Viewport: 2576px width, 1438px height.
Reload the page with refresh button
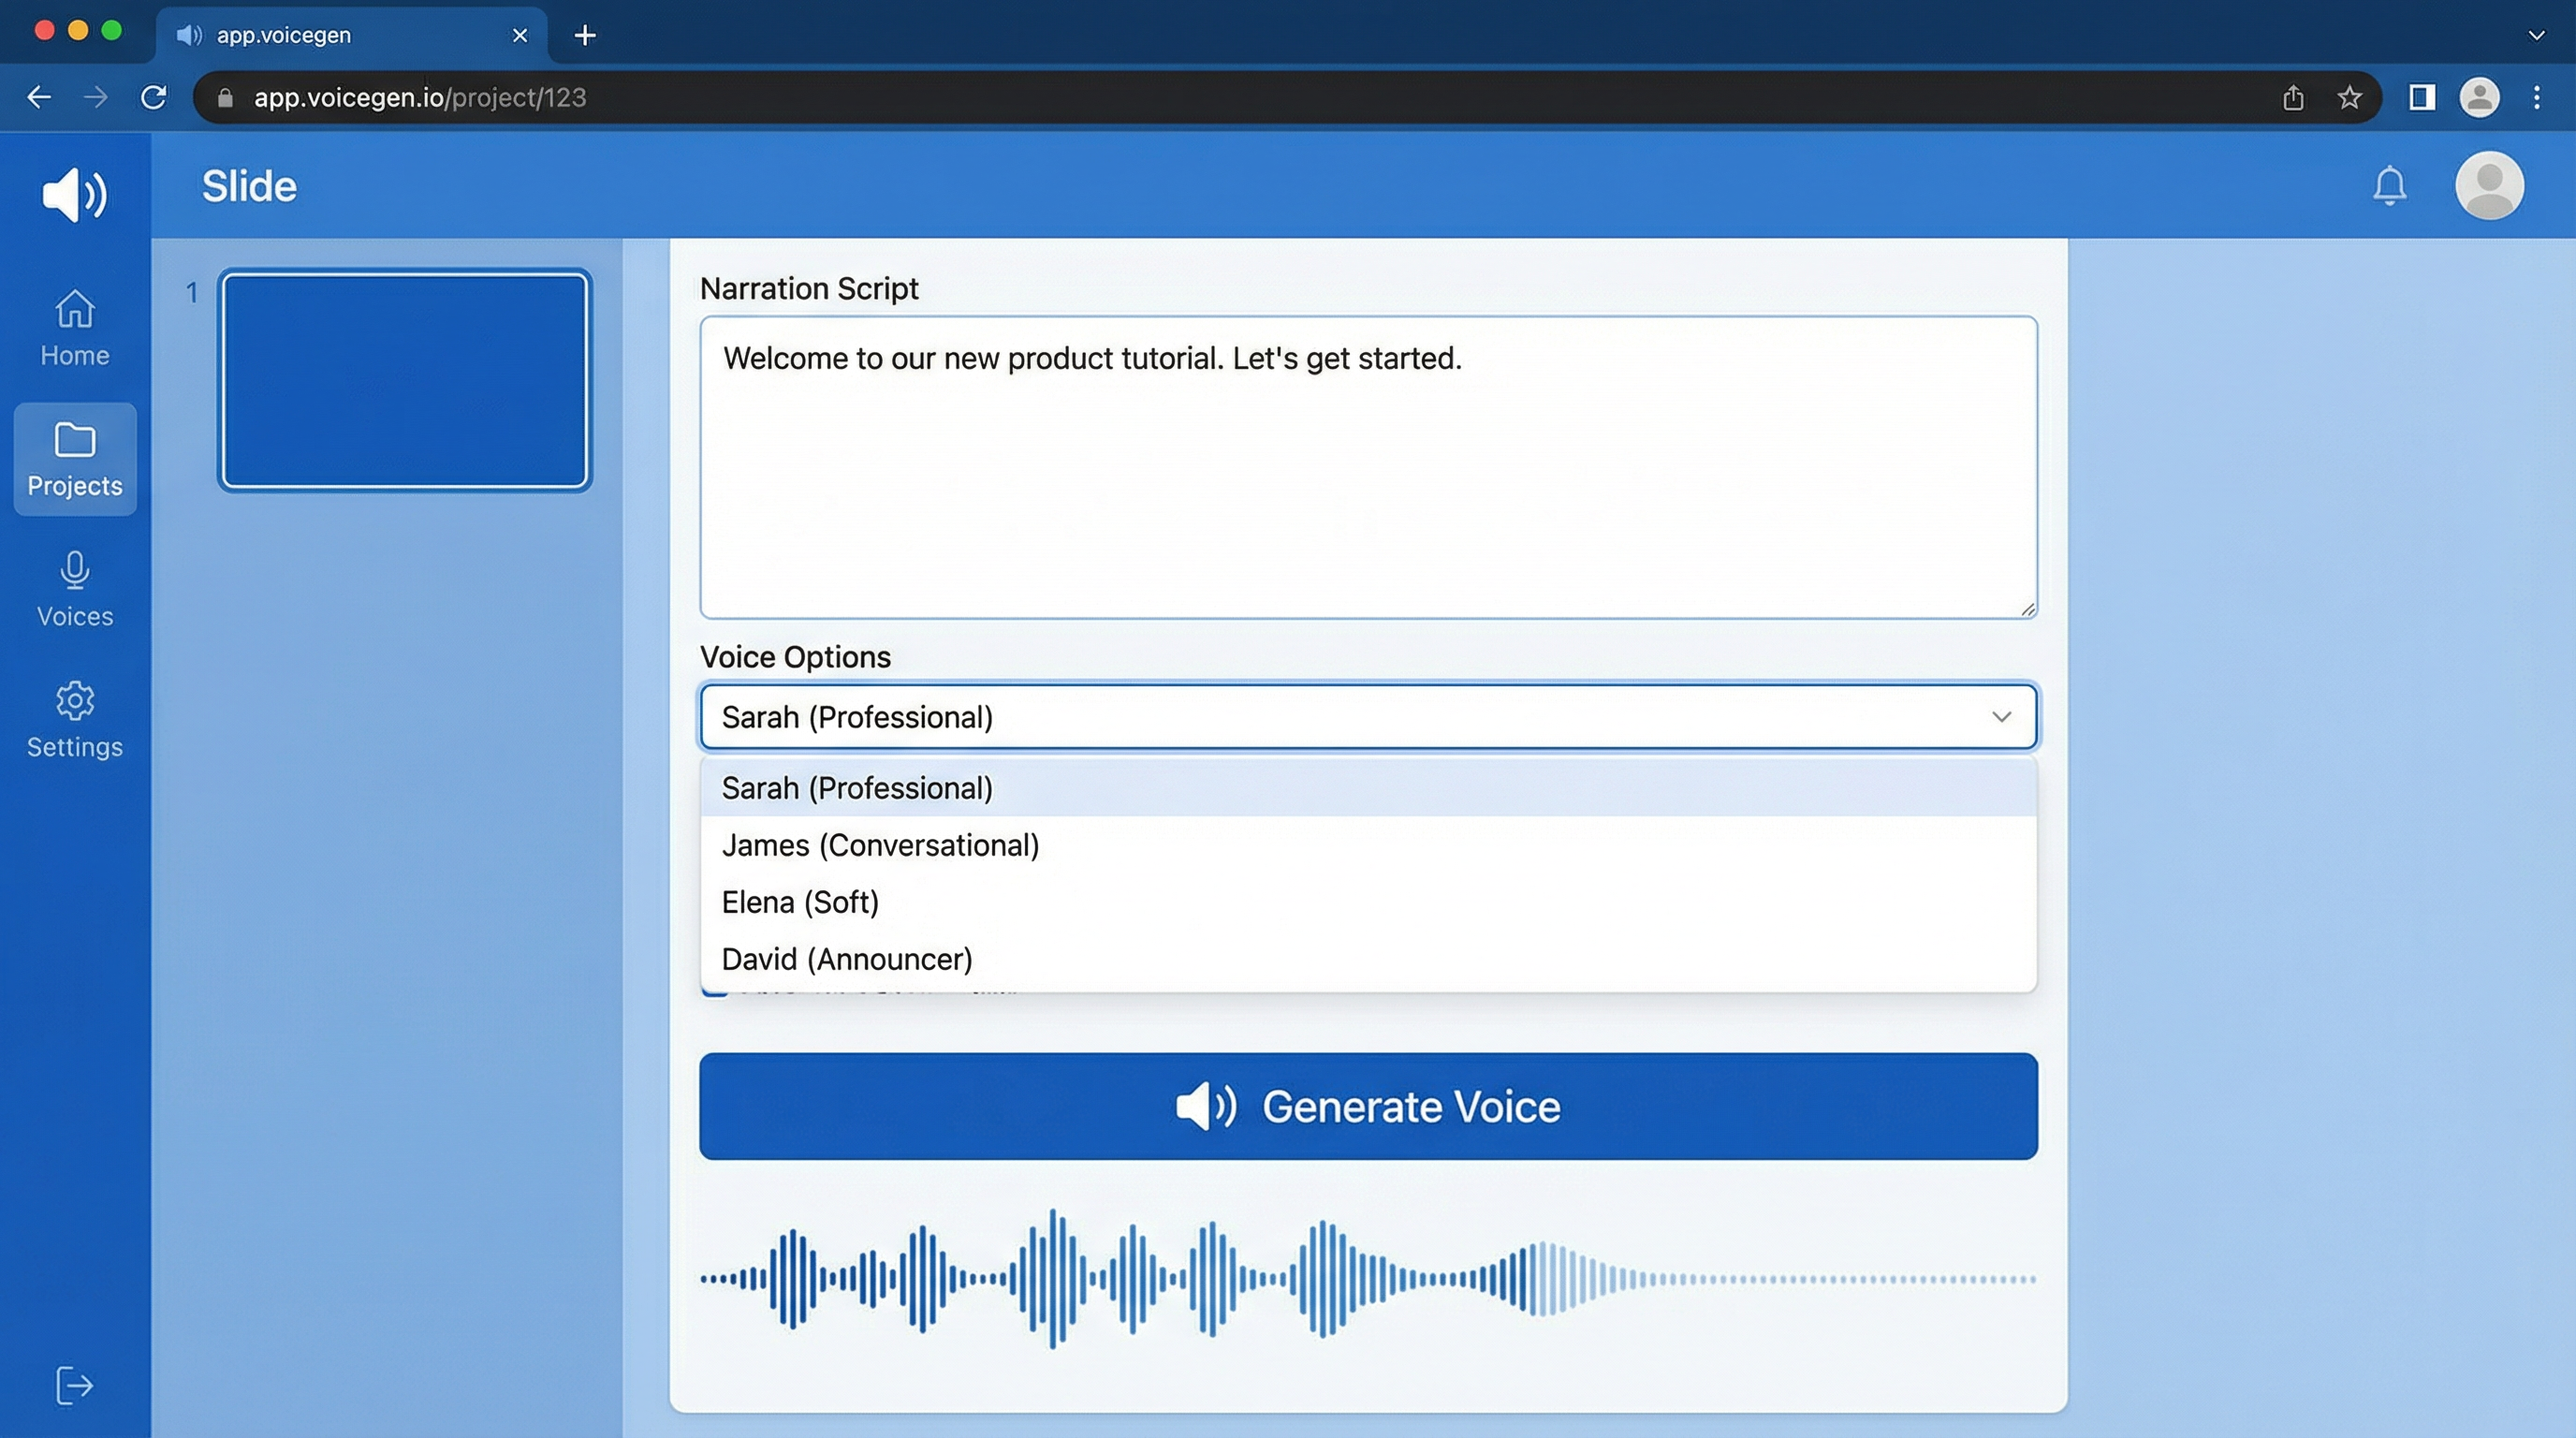153,98
